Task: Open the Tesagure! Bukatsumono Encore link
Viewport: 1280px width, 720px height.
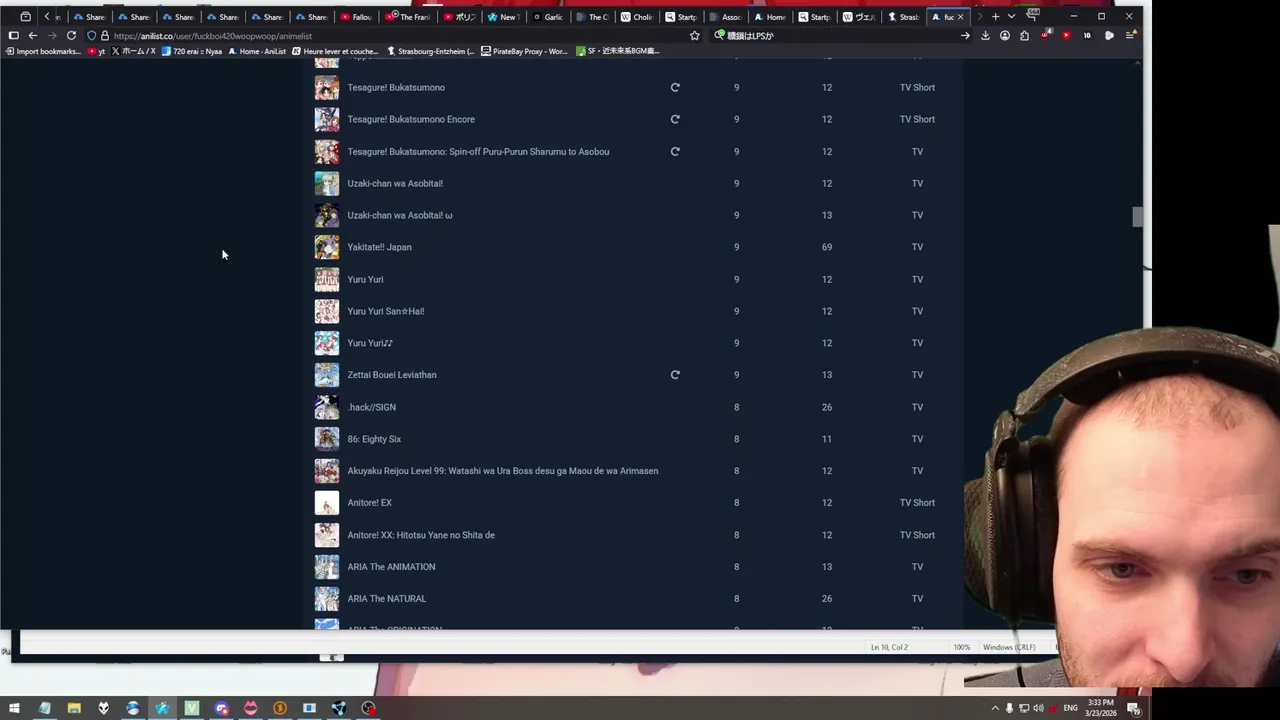Action: point(411,119)
